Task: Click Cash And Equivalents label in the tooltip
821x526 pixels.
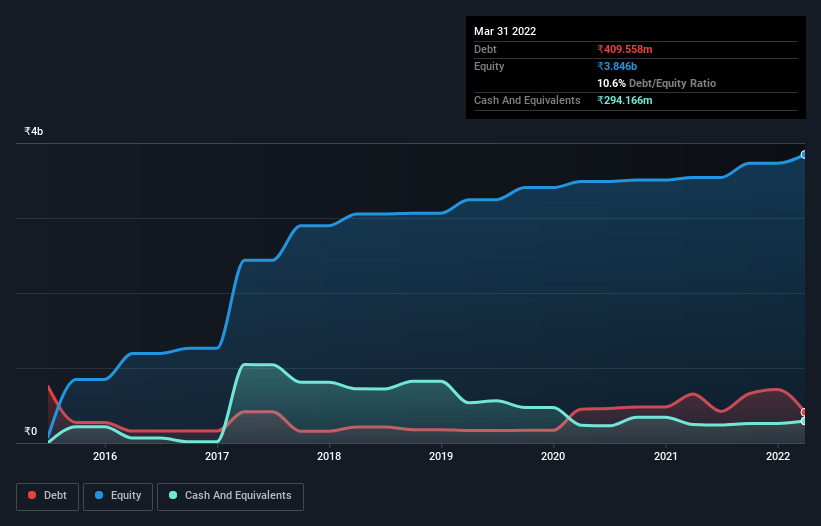Action: [x=527, y=100]
